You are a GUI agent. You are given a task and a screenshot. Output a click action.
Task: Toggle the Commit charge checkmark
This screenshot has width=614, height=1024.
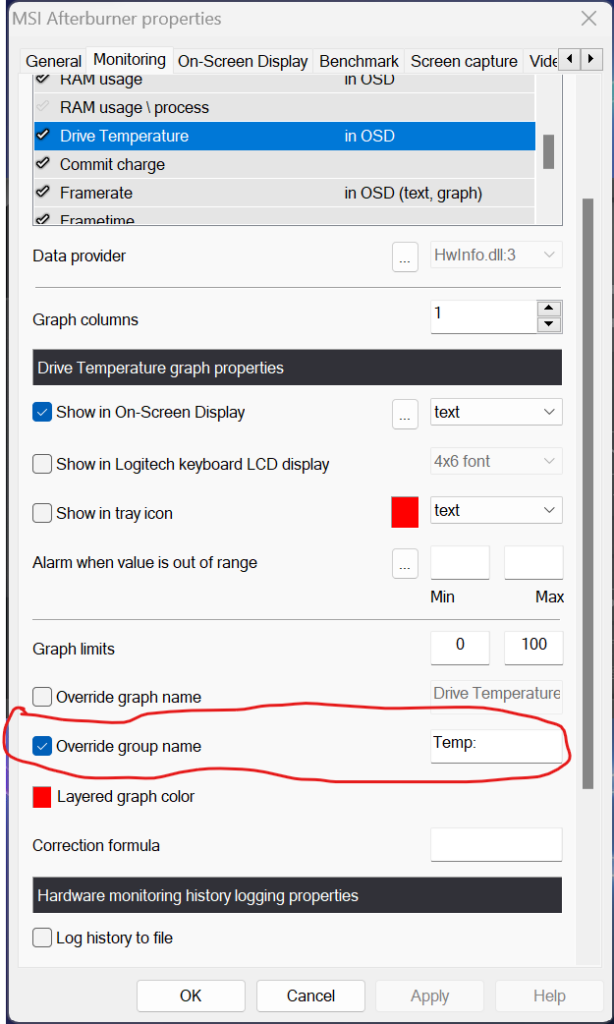coord(43,164)
